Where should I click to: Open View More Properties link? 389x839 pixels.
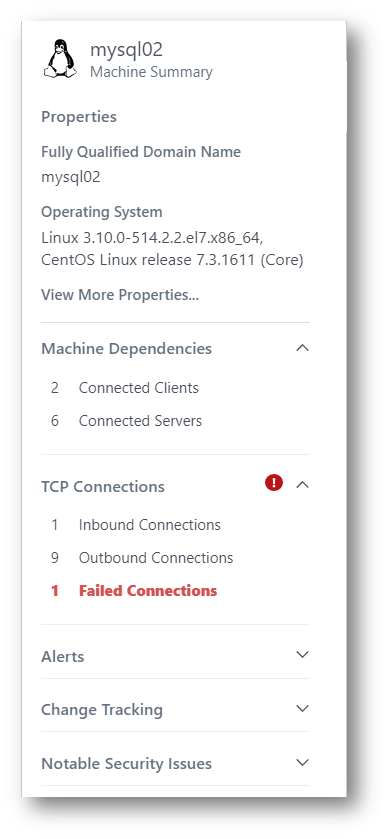tap(120, 295)
